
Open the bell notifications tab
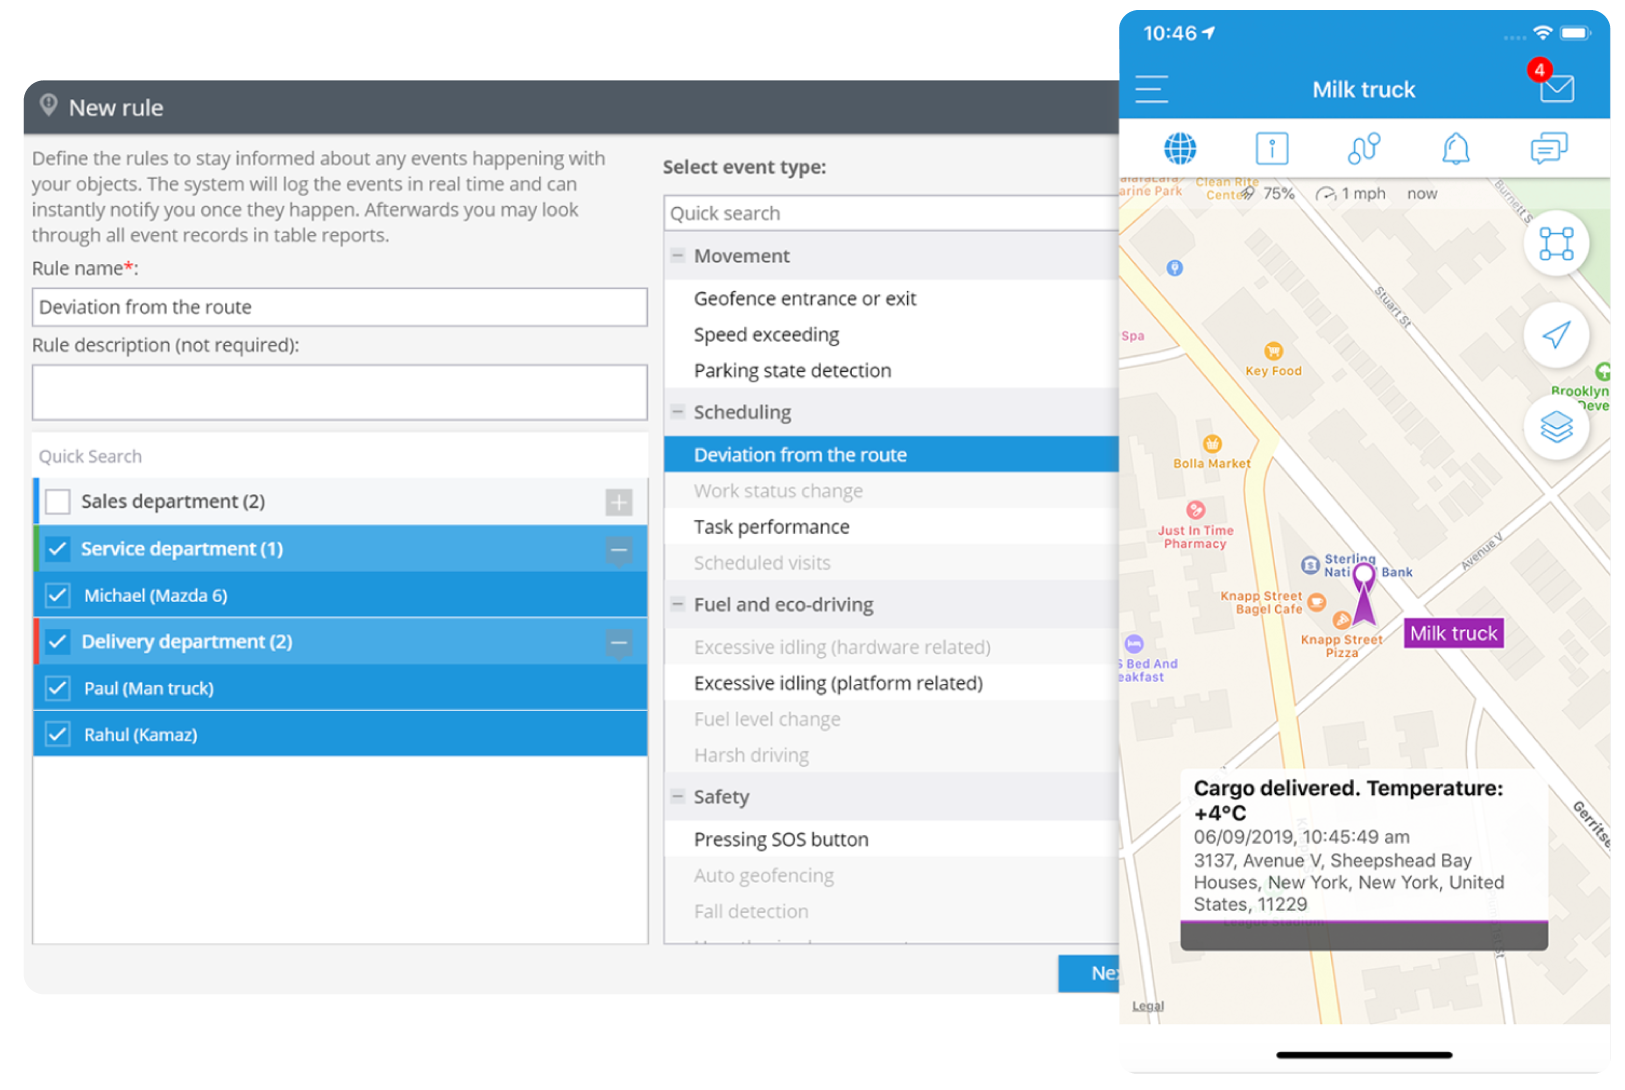point(1455,149)
